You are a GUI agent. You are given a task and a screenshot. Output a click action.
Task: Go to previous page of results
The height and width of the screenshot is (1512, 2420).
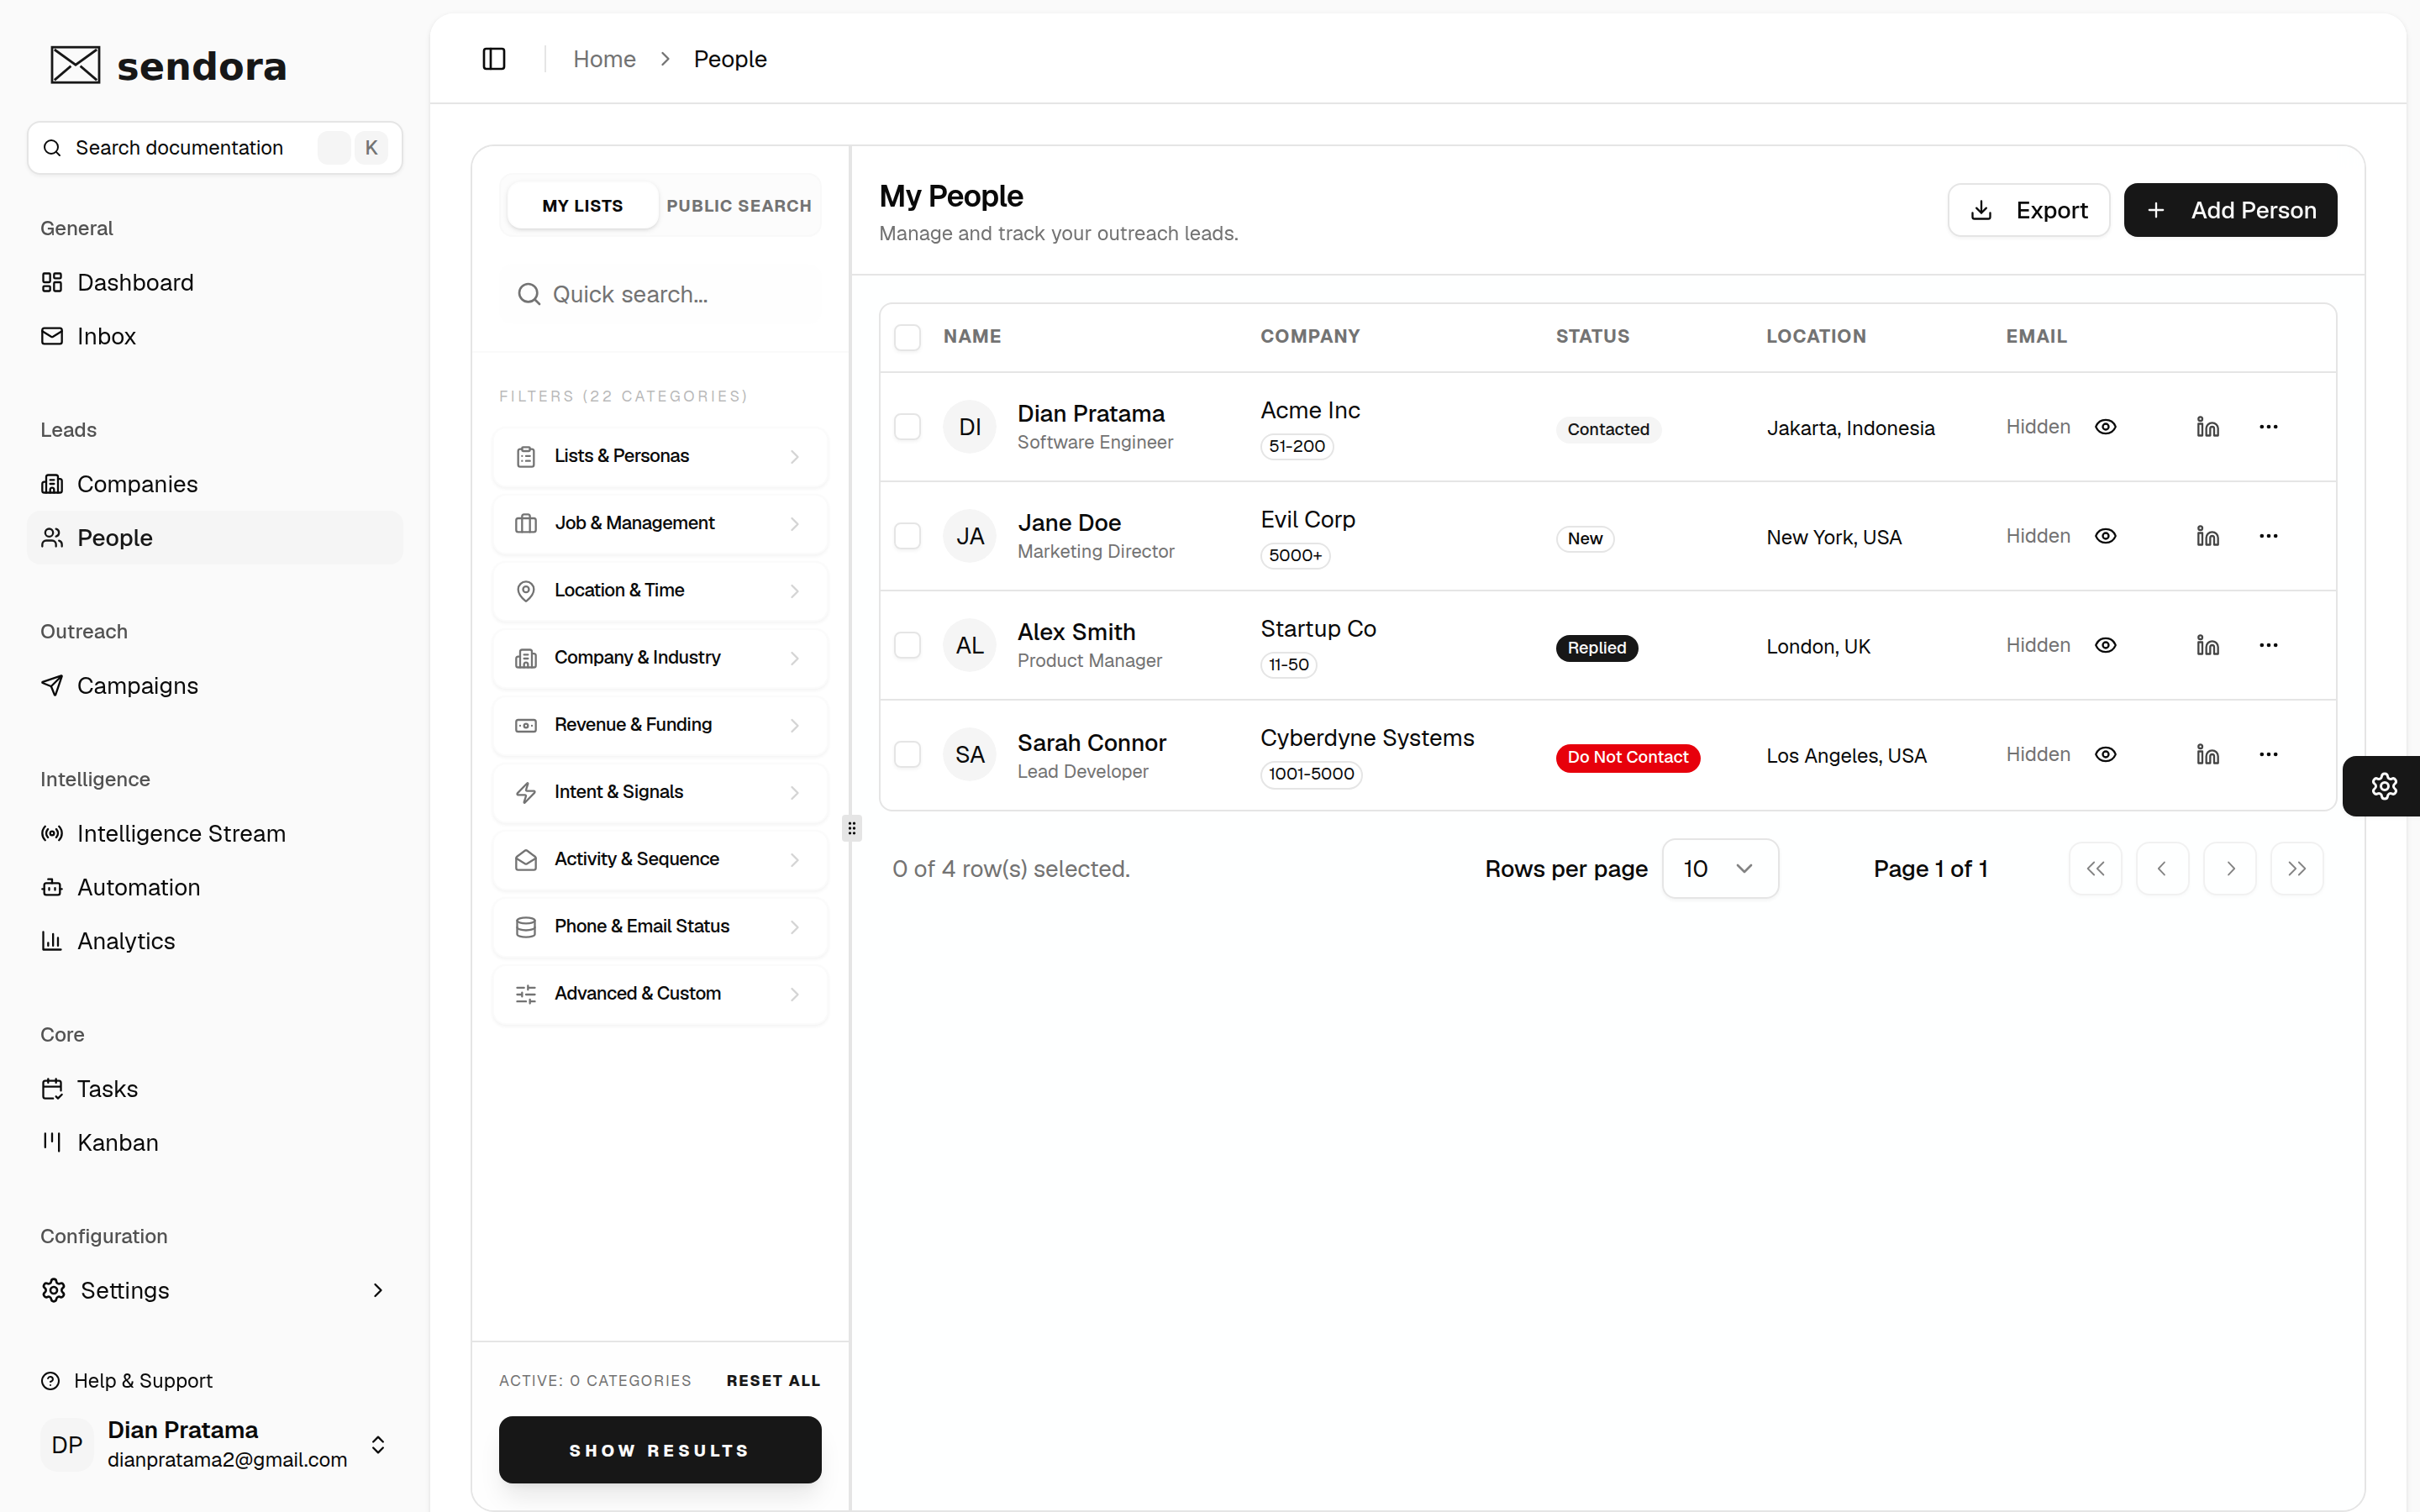point(2162,868)
